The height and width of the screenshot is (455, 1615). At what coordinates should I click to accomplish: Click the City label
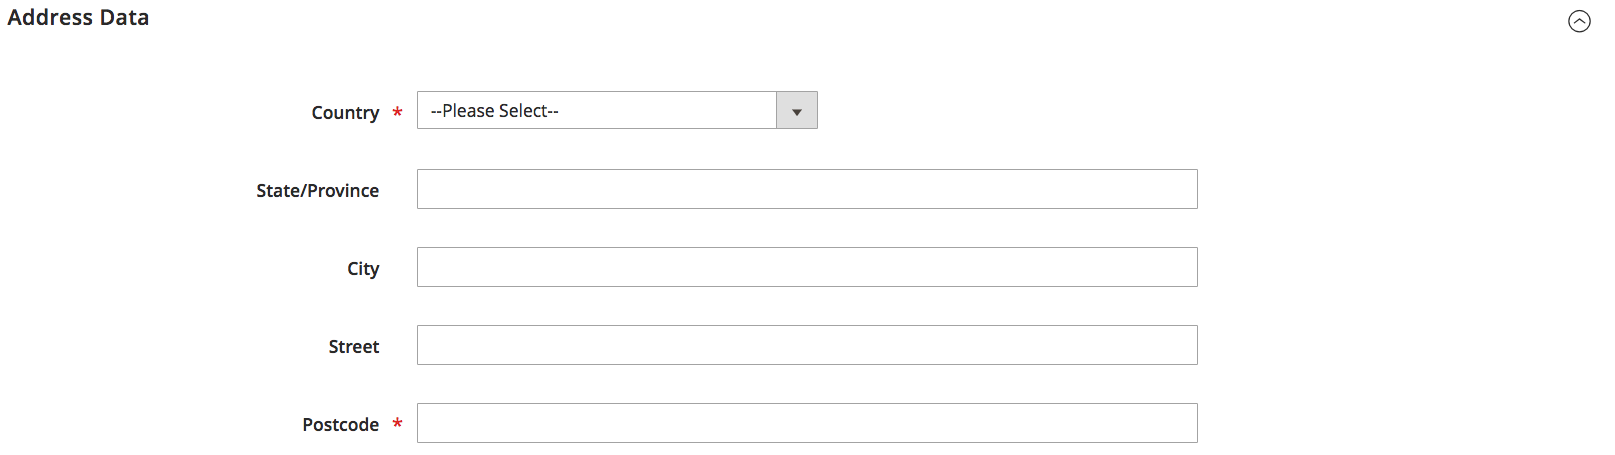click(363, 269)
